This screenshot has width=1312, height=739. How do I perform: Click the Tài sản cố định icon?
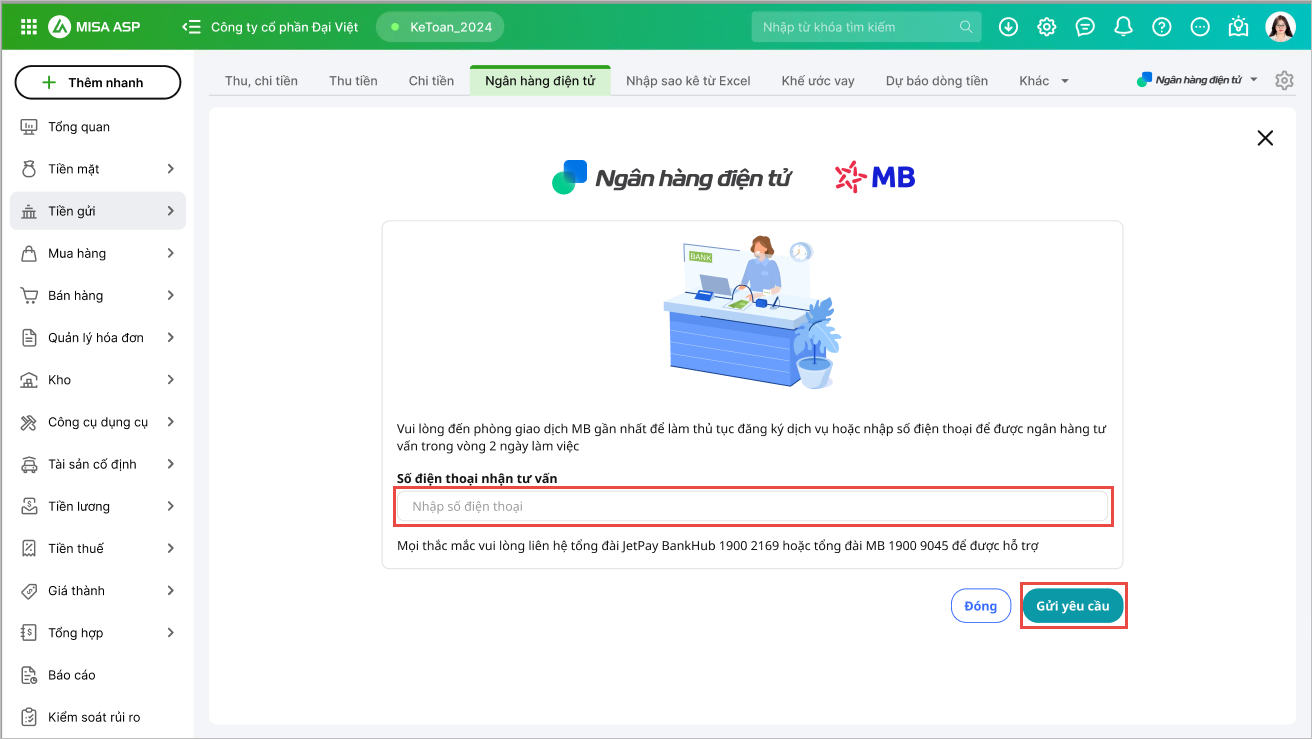point(29,464)
